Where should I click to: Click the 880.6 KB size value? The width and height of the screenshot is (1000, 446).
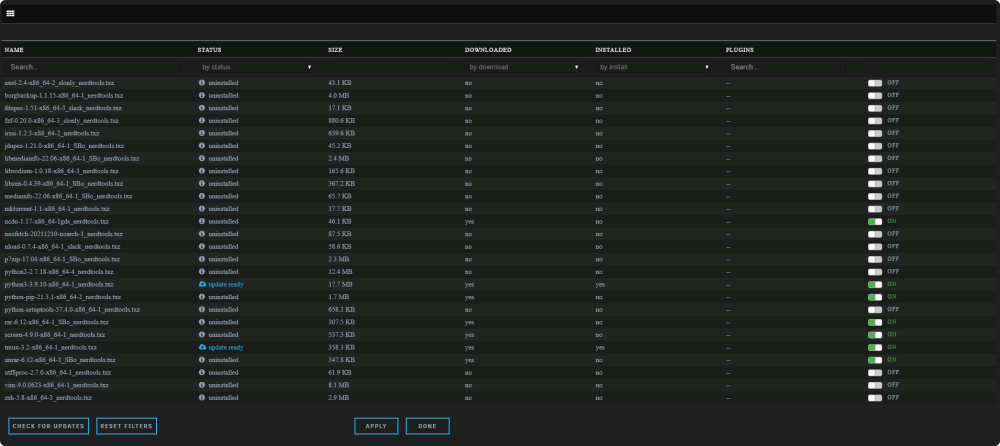coord(341,121)
